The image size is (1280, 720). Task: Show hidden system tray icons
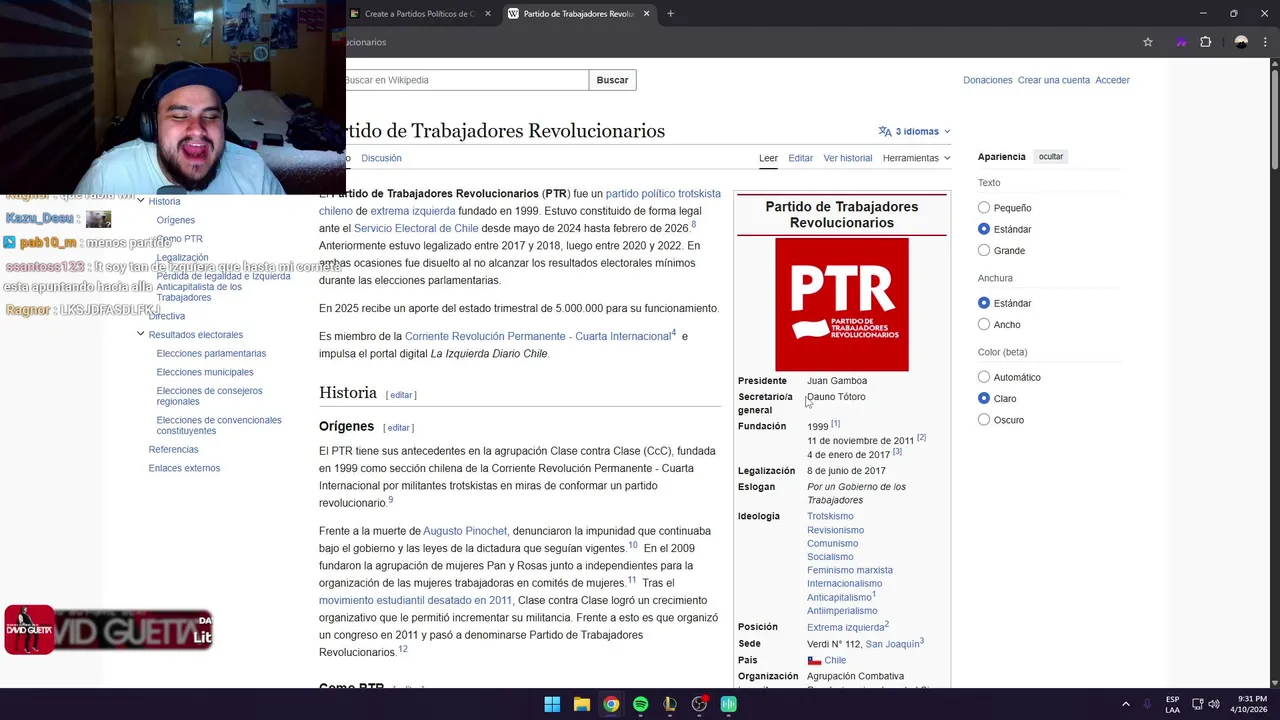(1125, 704)
